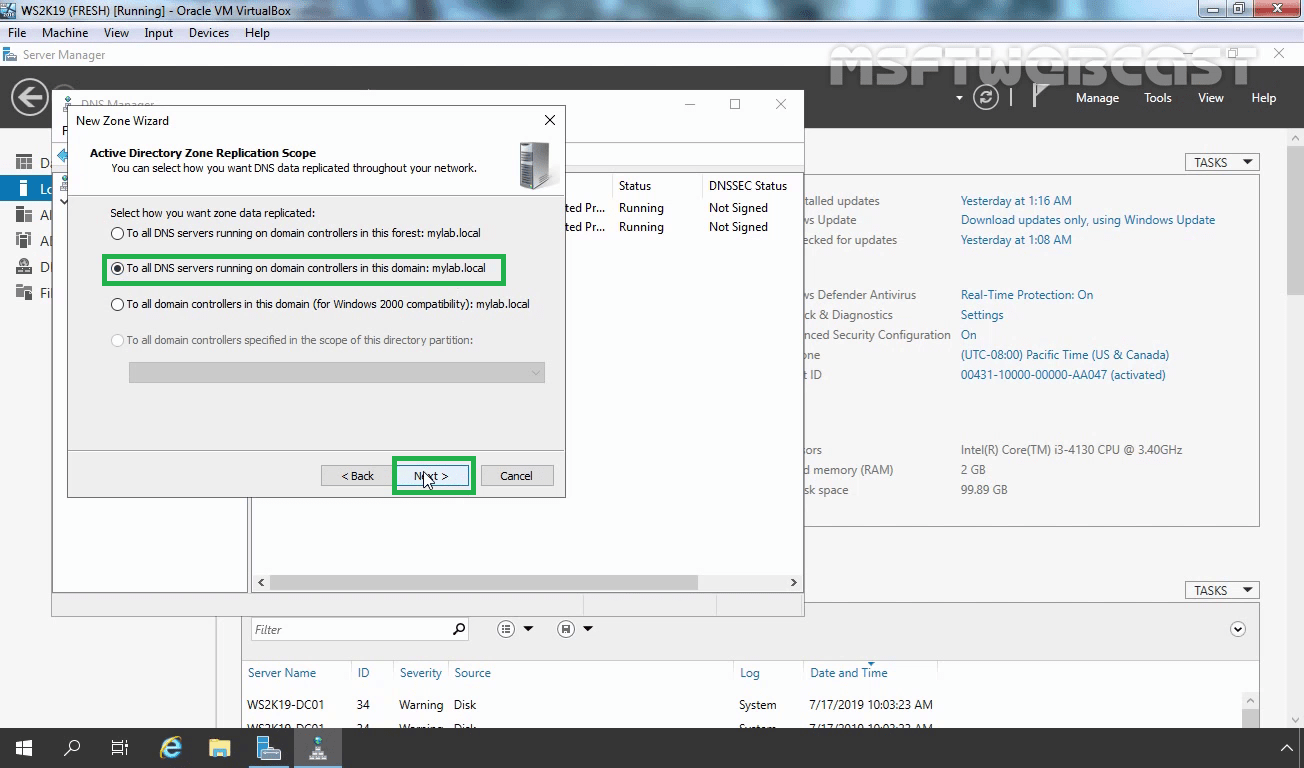Open the Events TASKS dropdown
This screenshot has height=768, width=1304.
[1222, 590]
